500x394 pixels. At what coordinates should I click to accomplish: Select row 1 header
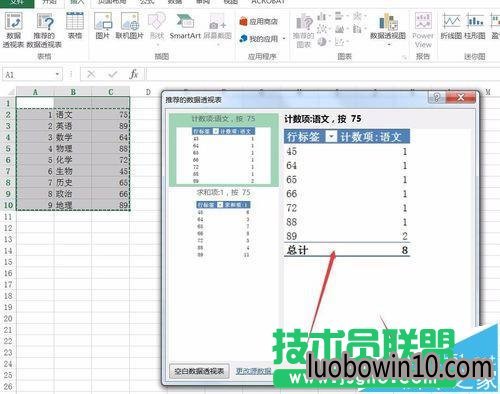click(x=8, y=103)
